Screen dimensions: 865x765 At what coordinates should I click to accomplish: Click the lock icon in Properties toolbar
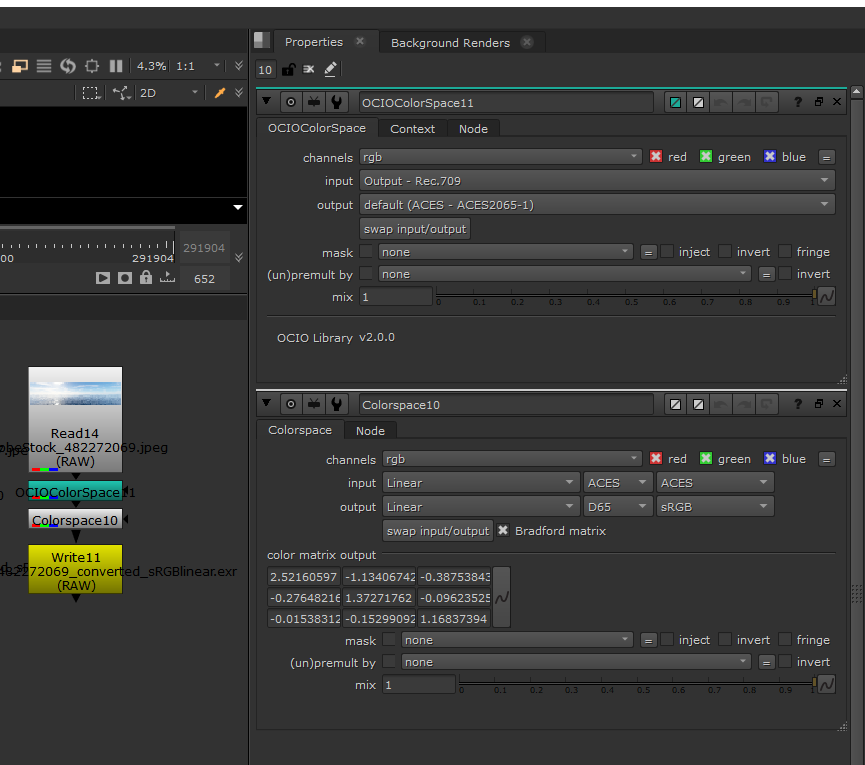[x=288, y=70]
